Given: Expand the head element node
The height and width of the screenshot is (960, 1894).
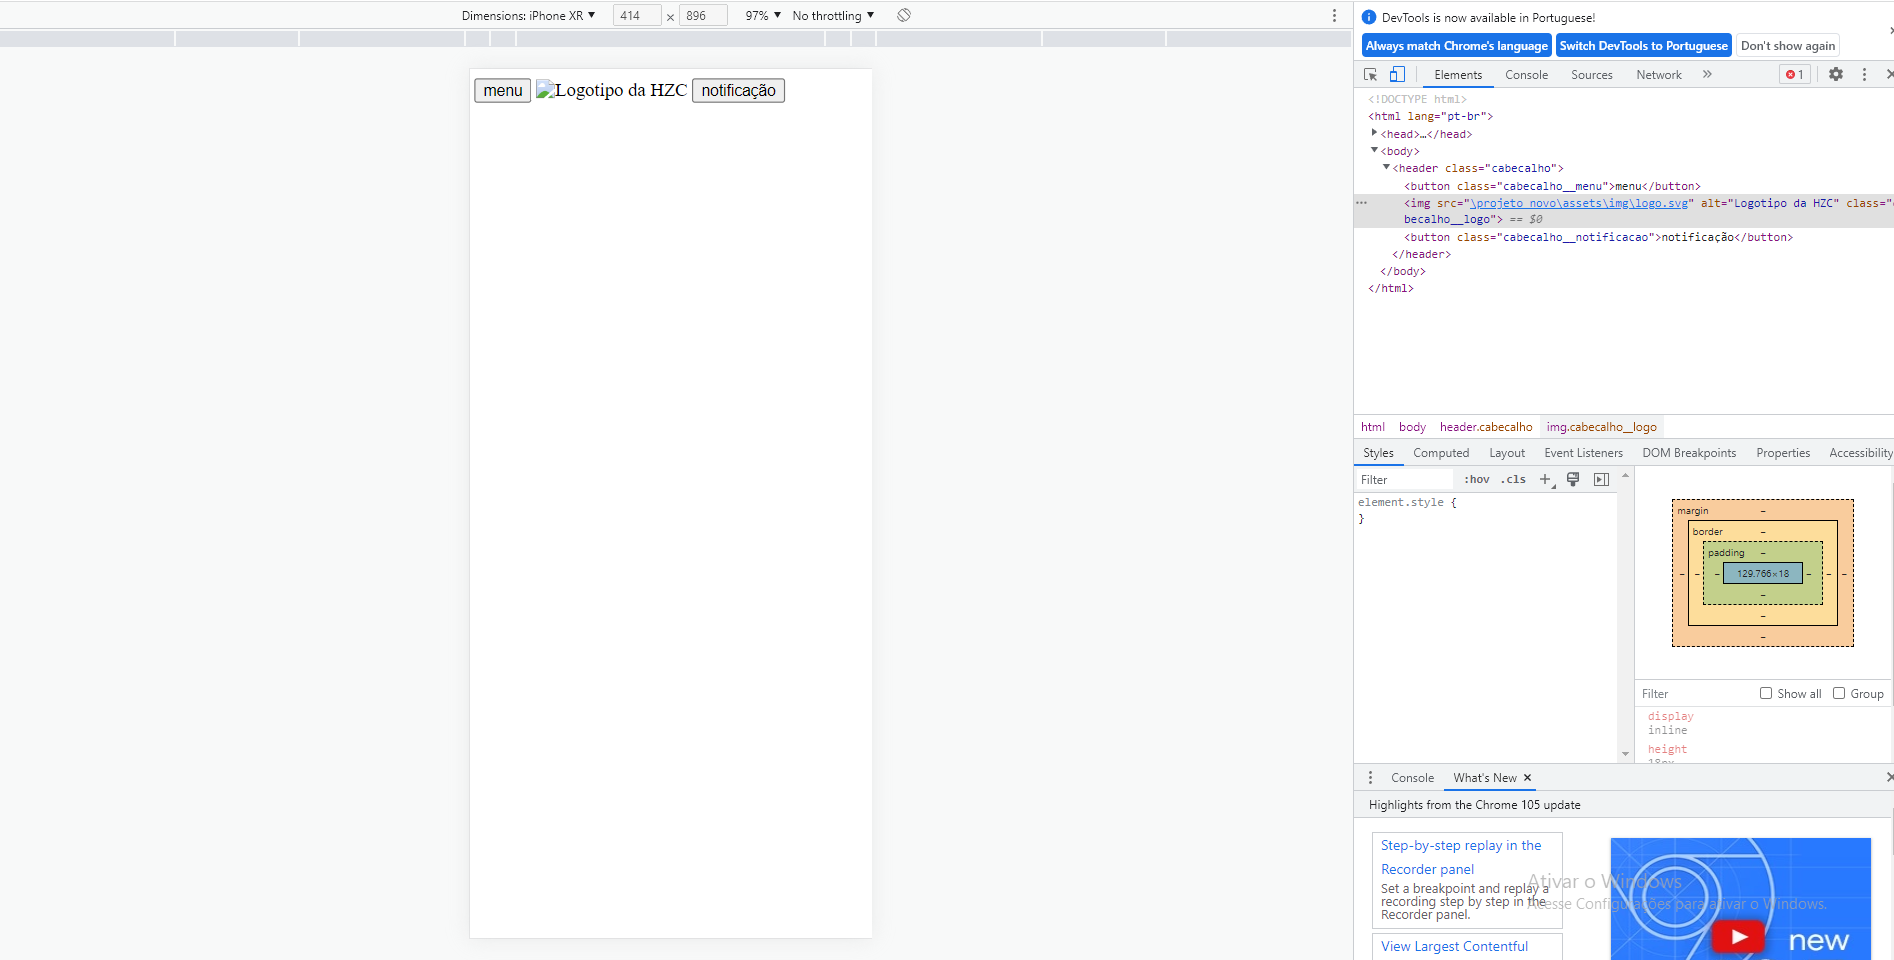Looking at the screenshot, I should pos(1374,133).
